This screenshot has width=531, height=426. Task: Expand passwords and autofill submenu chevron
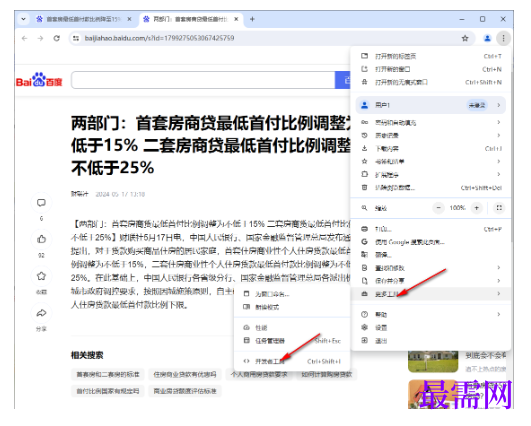point(498,122)
